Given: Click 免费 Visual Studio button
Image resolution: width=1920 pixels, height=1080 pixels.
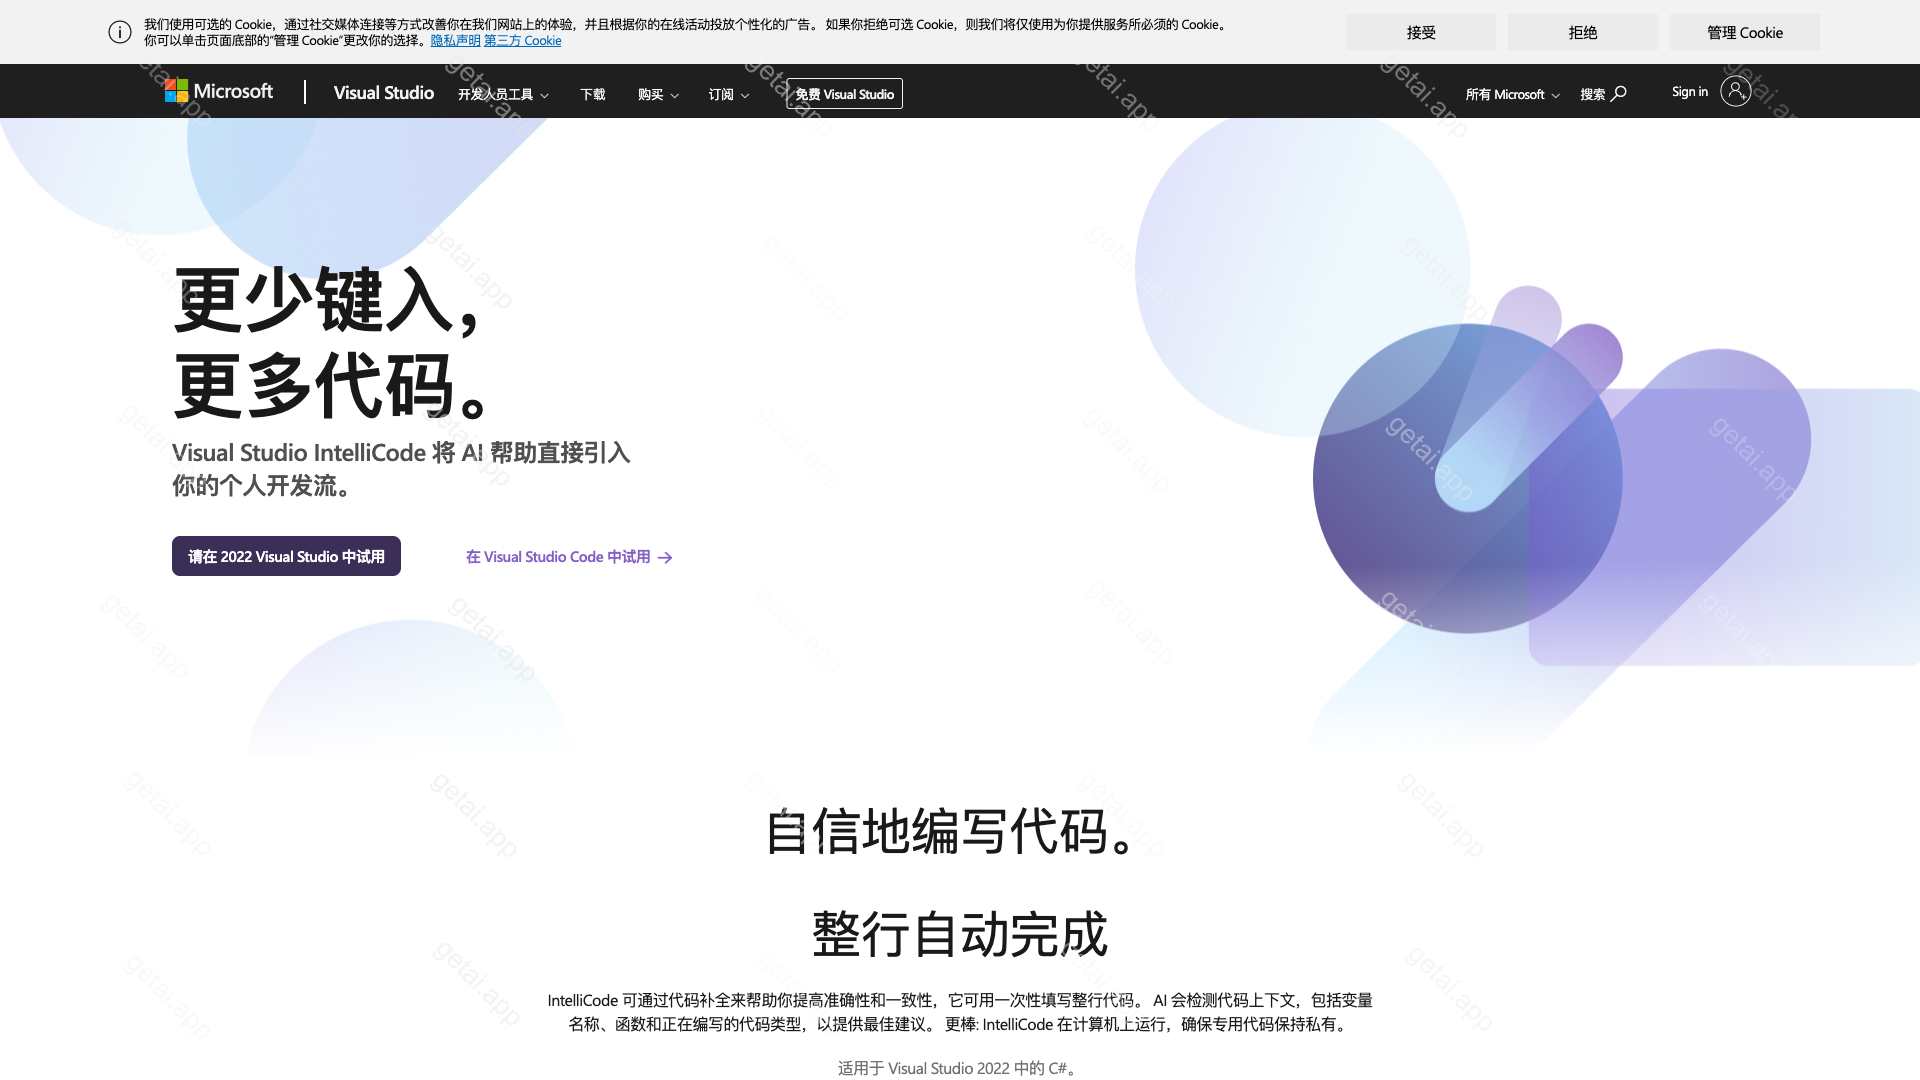Looking at the screenshot, I should (845, 94).
